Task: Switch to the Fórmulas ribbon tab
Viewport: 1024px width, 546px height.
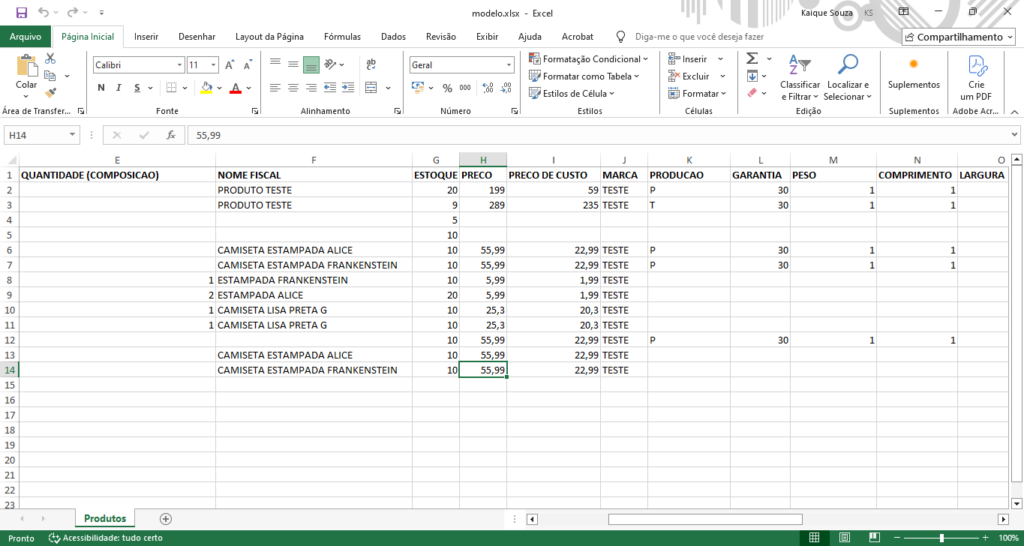Action: (x=342, y=37)
